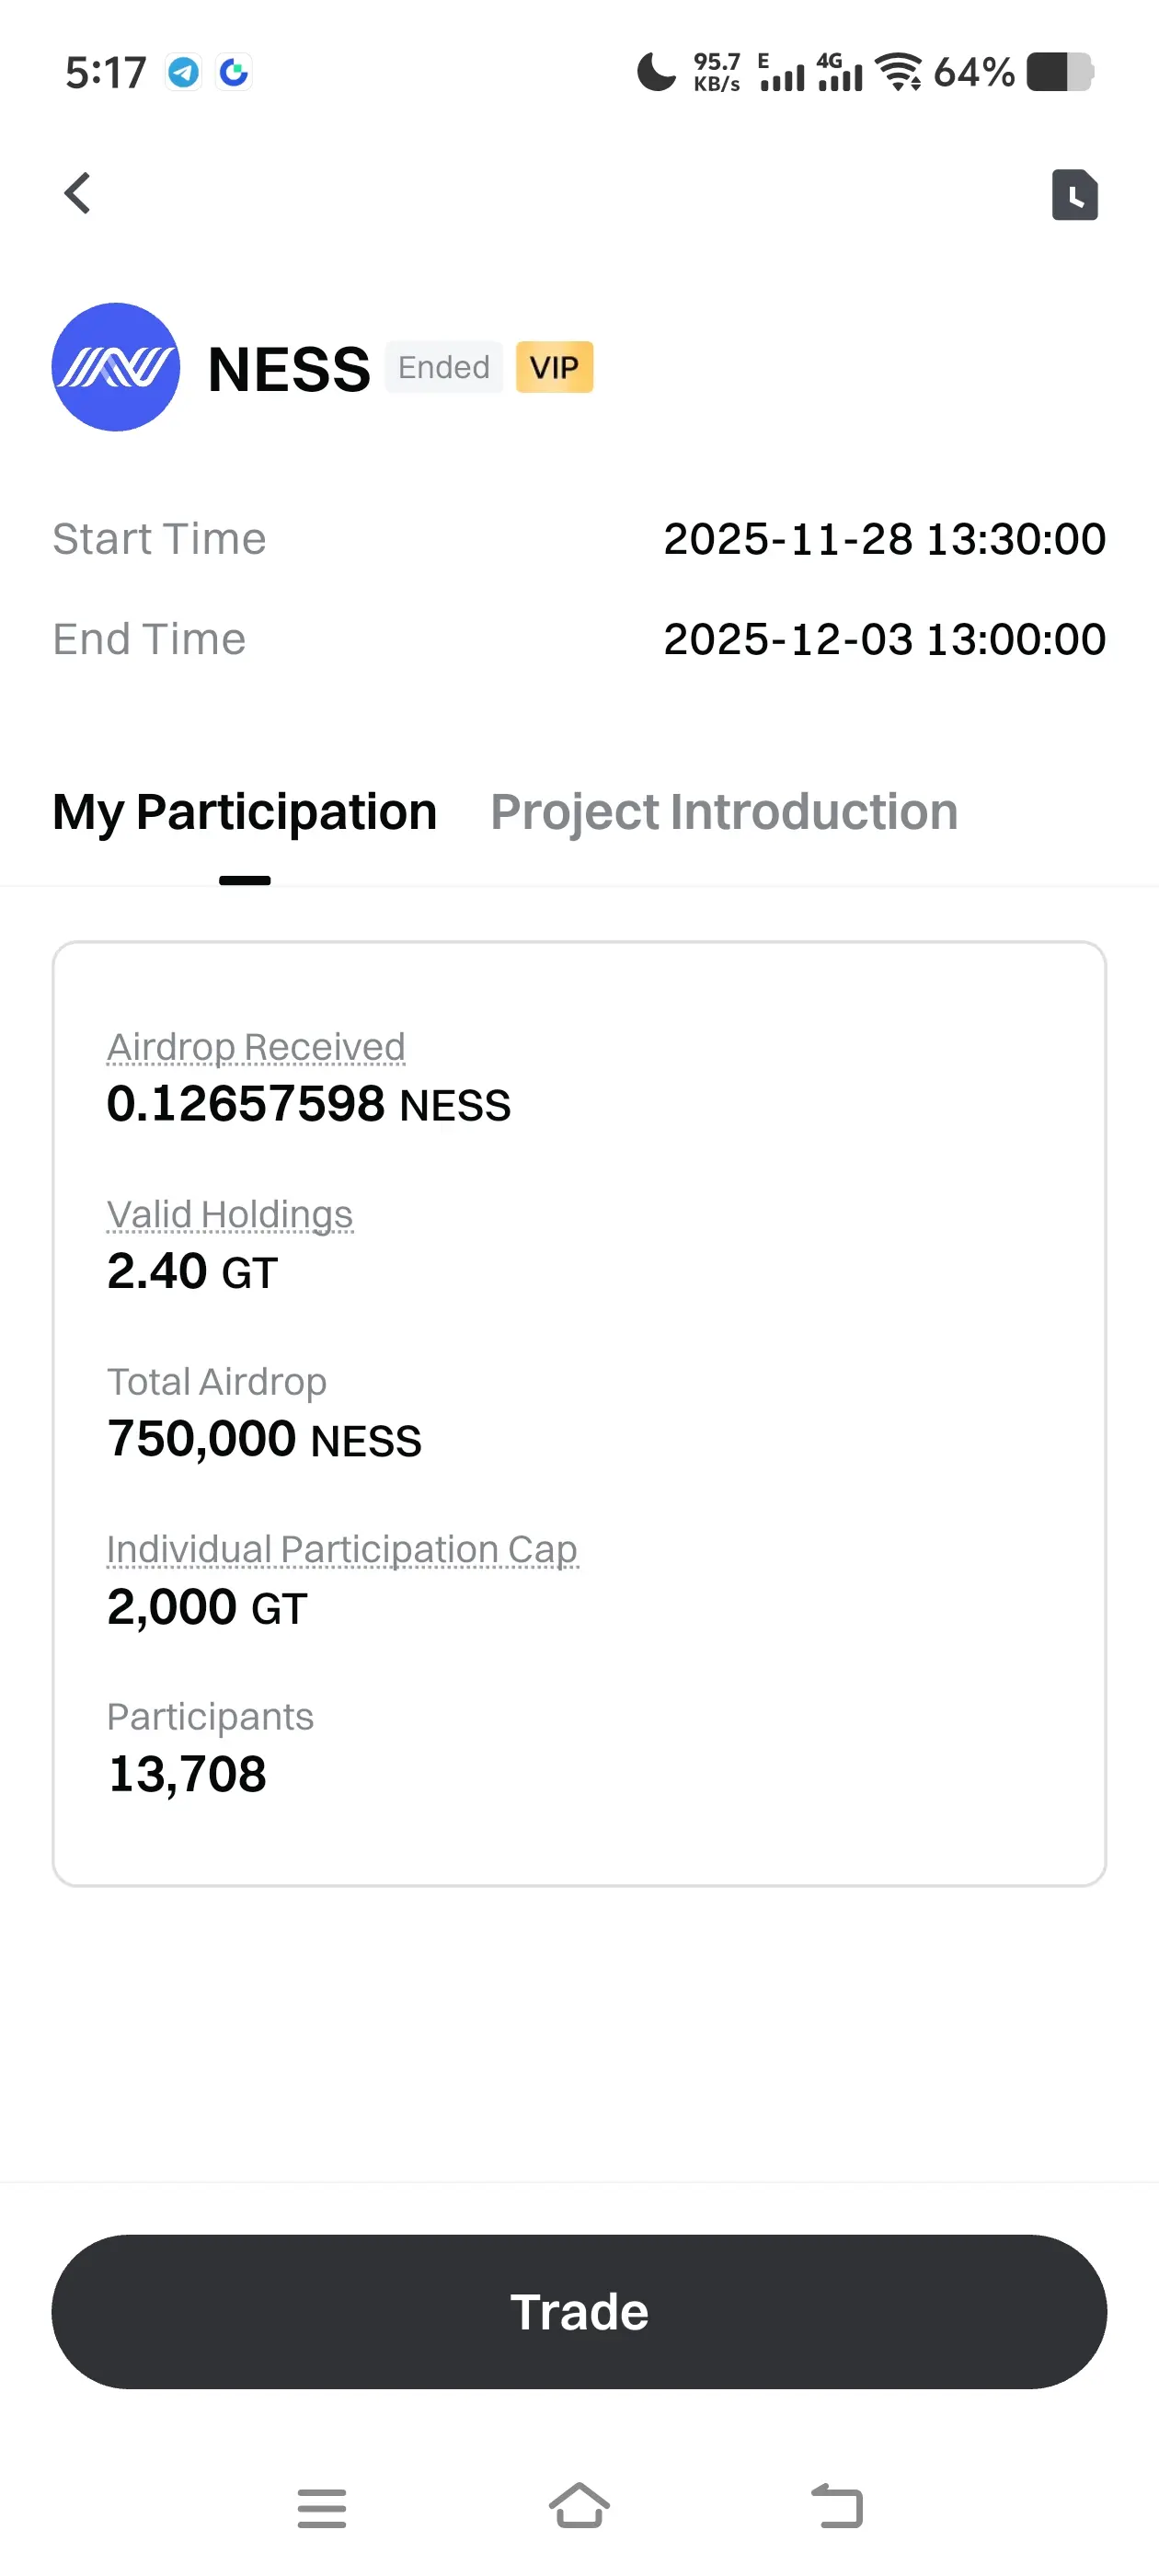Tap the battery status icon

(1060, 72)
